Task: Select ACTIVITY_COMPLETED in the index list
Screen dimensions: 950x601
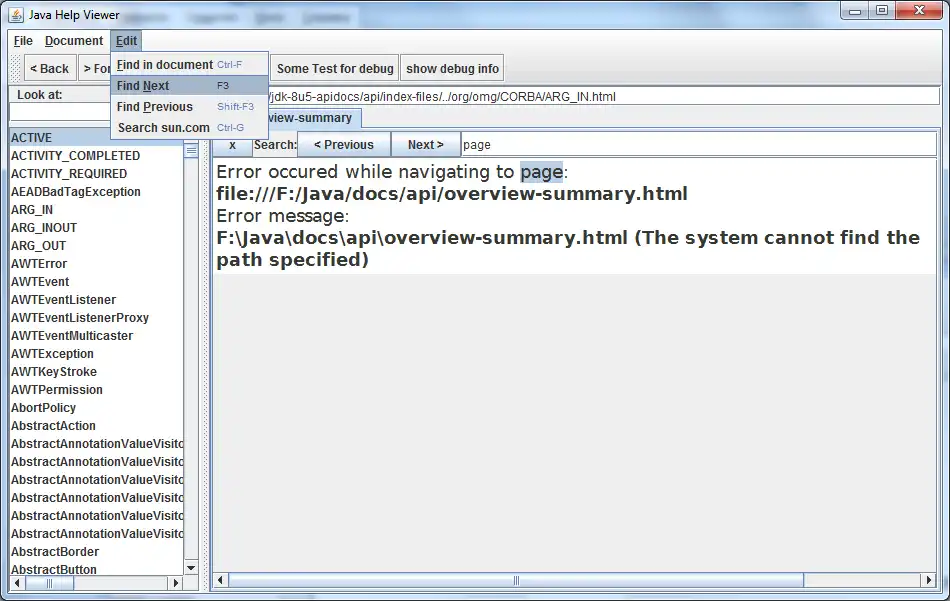Action: pos(97,156)
